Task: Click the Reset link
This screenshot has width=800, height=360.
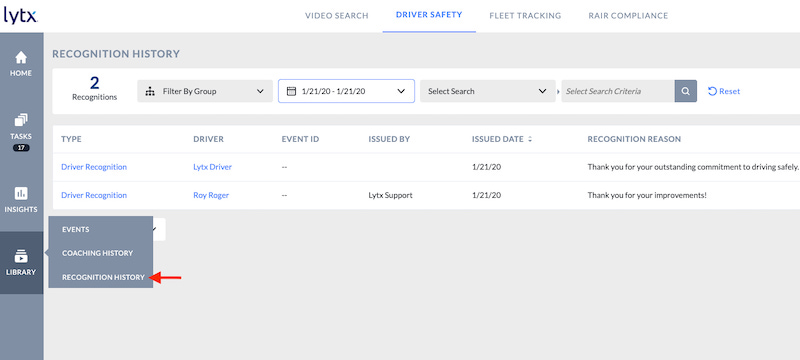Action: pyautogui.click(x=729, y=91)
